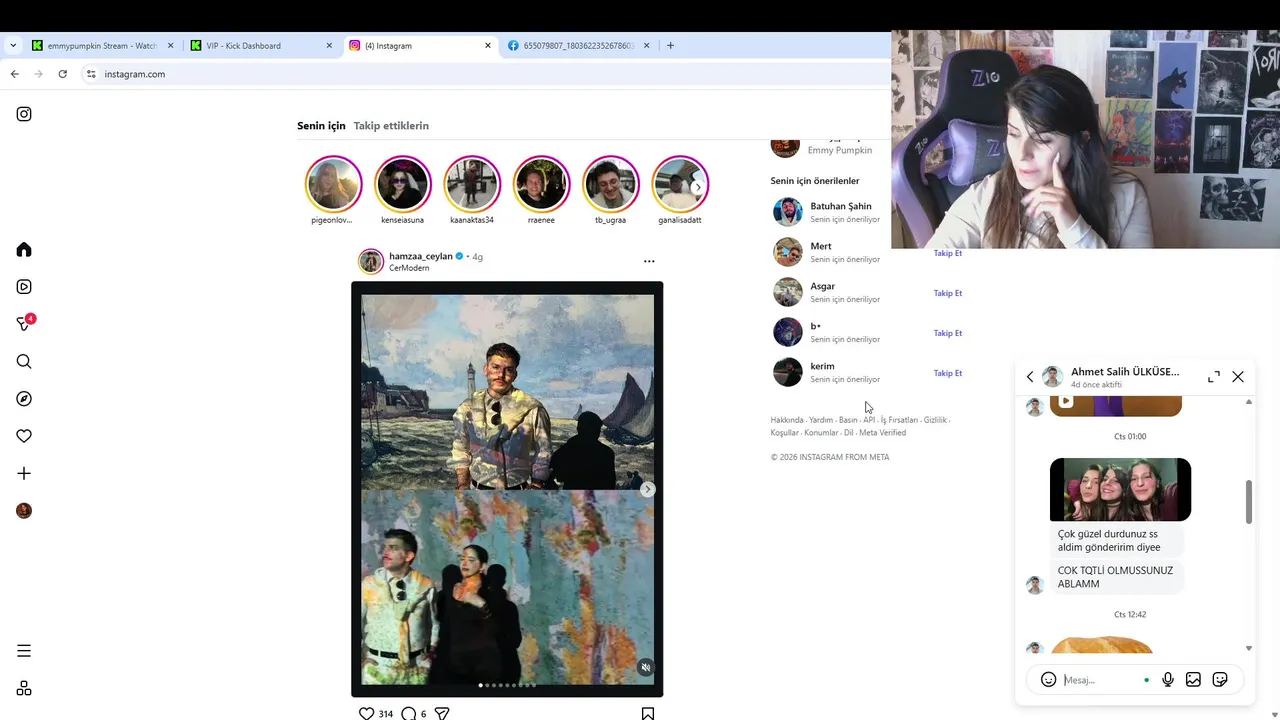This screenshot has height=720, width=1280.
Task: Open Messages icon with red badge
Action: point(25,323)
